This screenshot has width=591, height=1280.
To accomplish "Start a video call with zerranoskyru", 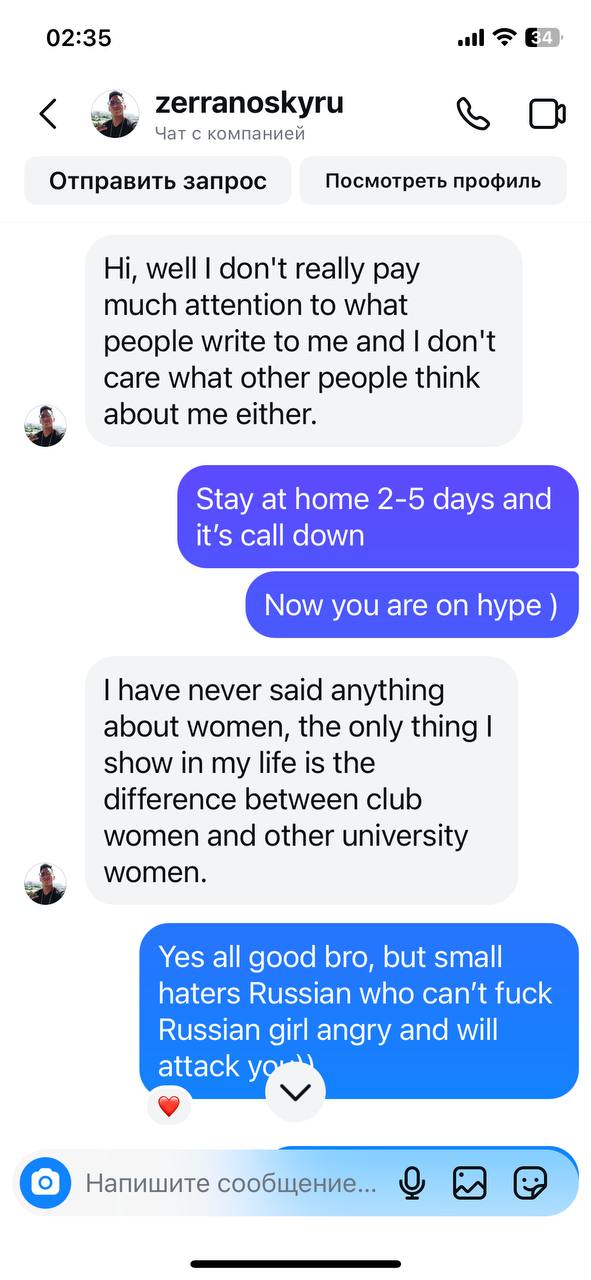I will click(547, 114).
